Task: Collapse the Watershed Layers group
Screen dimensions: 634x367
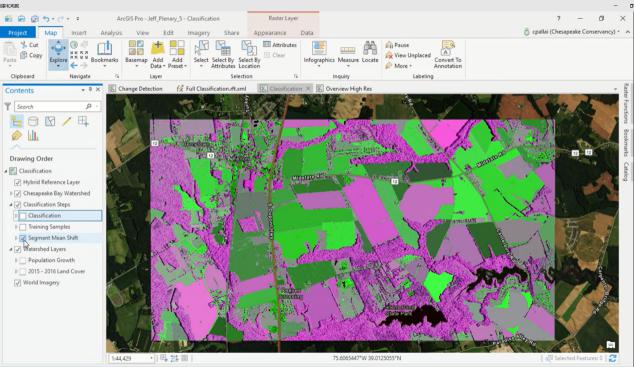Action: 11,249
